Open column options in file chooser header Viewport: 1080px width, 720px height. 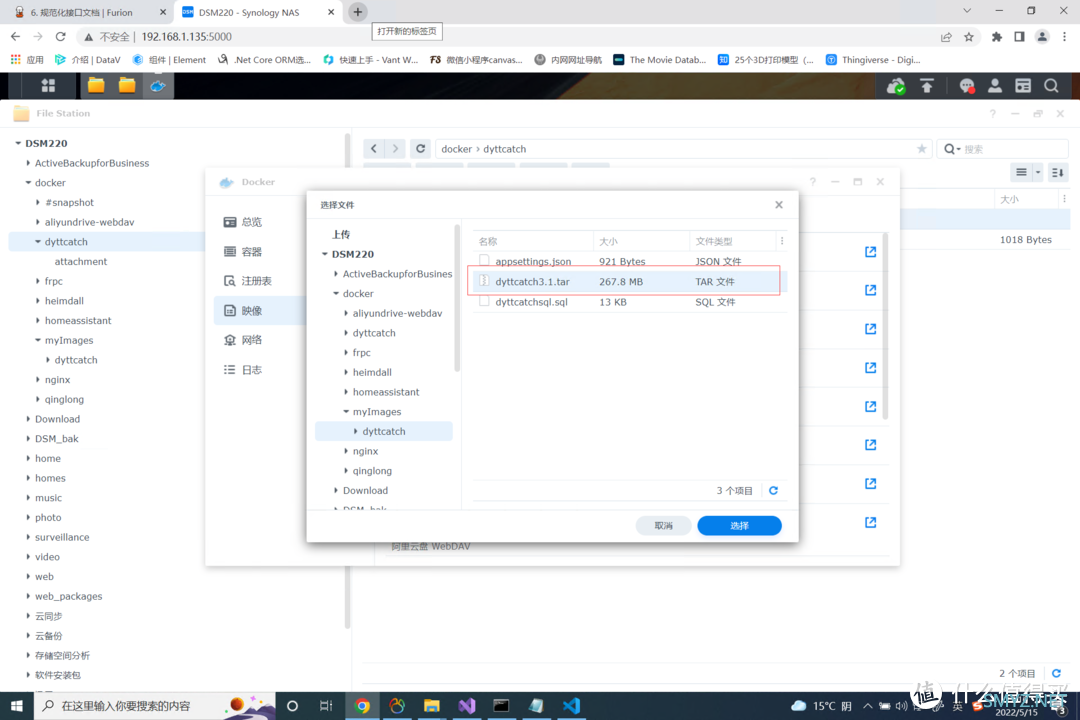coord(782,241)
